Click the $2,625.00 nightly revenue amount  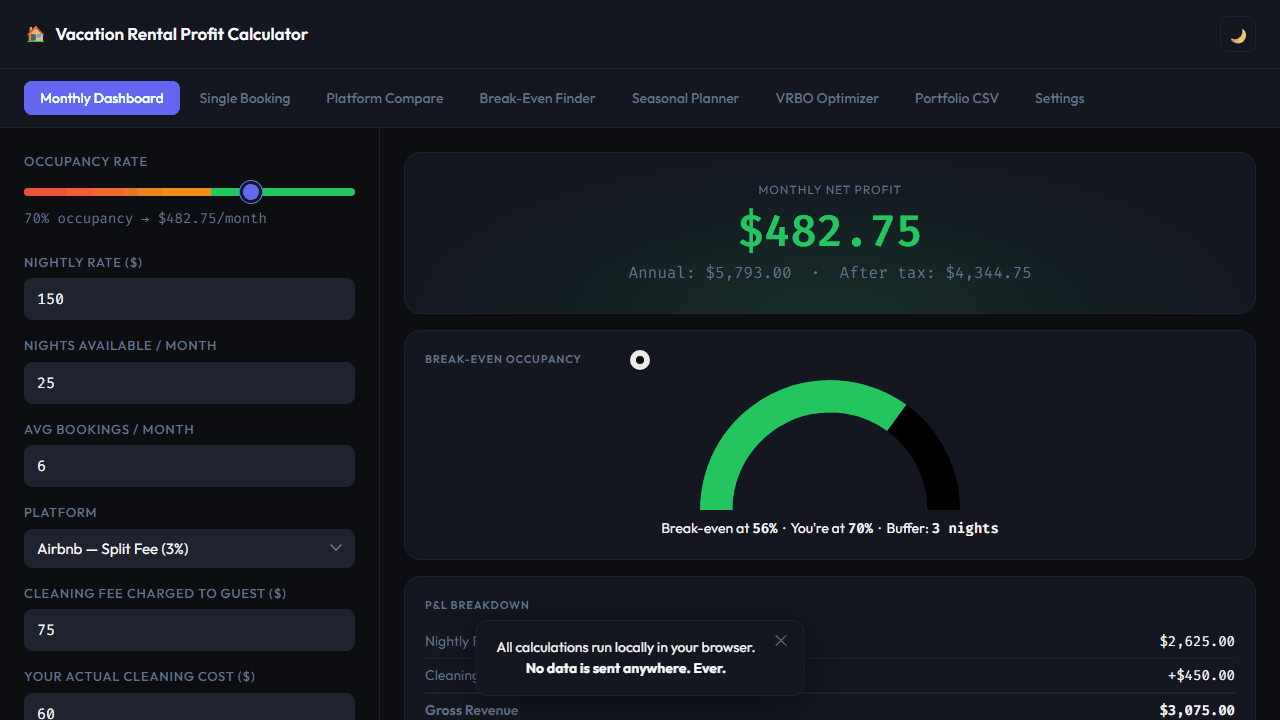[x=1197, y=641]
